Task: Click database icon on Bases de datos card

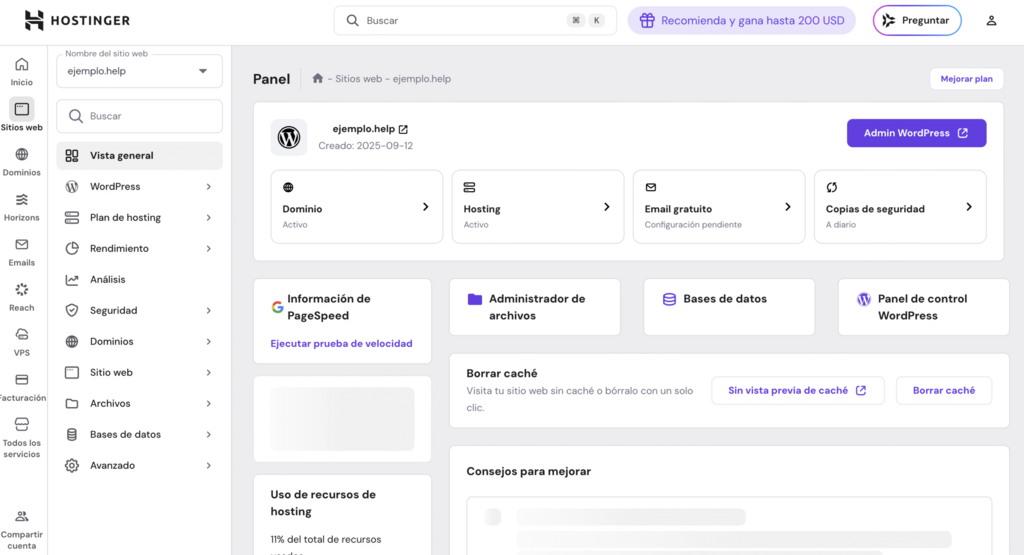Action: (669, 299)
